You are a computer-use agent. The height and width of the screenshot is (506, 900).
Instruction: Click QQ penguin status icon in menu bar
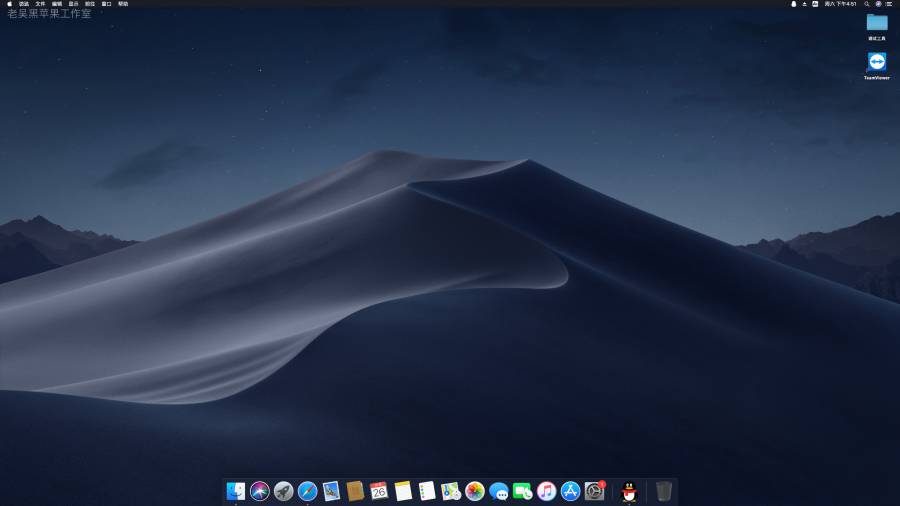(794, 4)
